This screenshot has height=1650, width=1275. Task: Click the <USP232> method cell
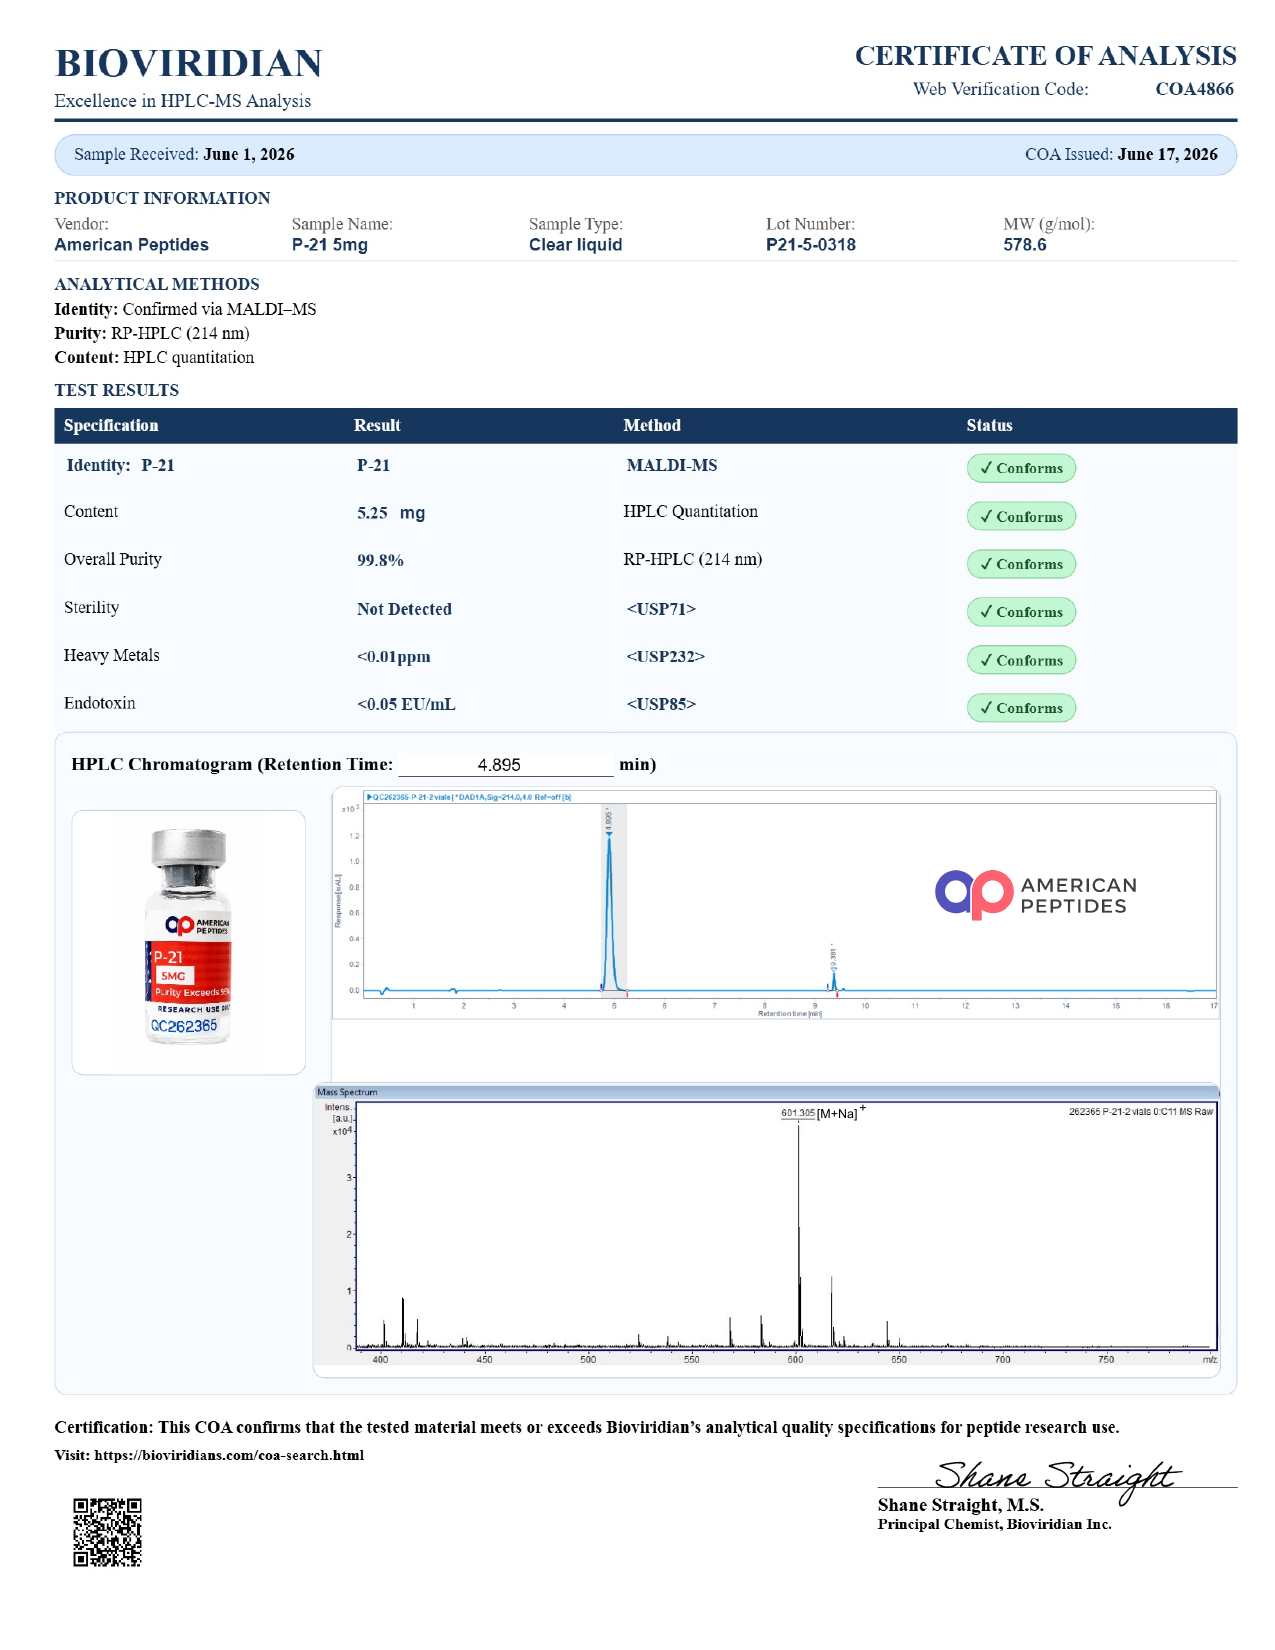pos(666,657)
